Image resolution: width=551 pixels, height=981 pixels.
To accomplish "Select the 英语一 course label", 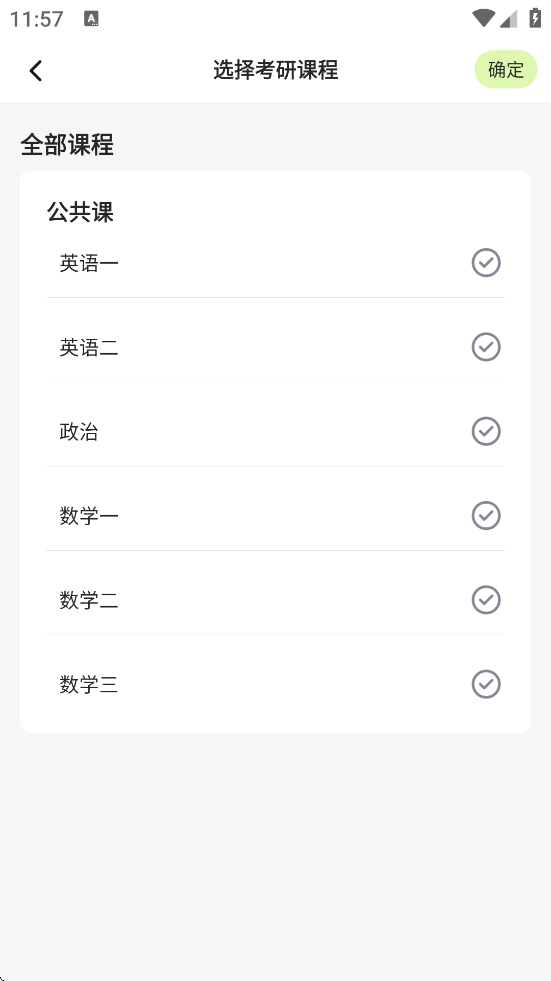I will point(89,263).
